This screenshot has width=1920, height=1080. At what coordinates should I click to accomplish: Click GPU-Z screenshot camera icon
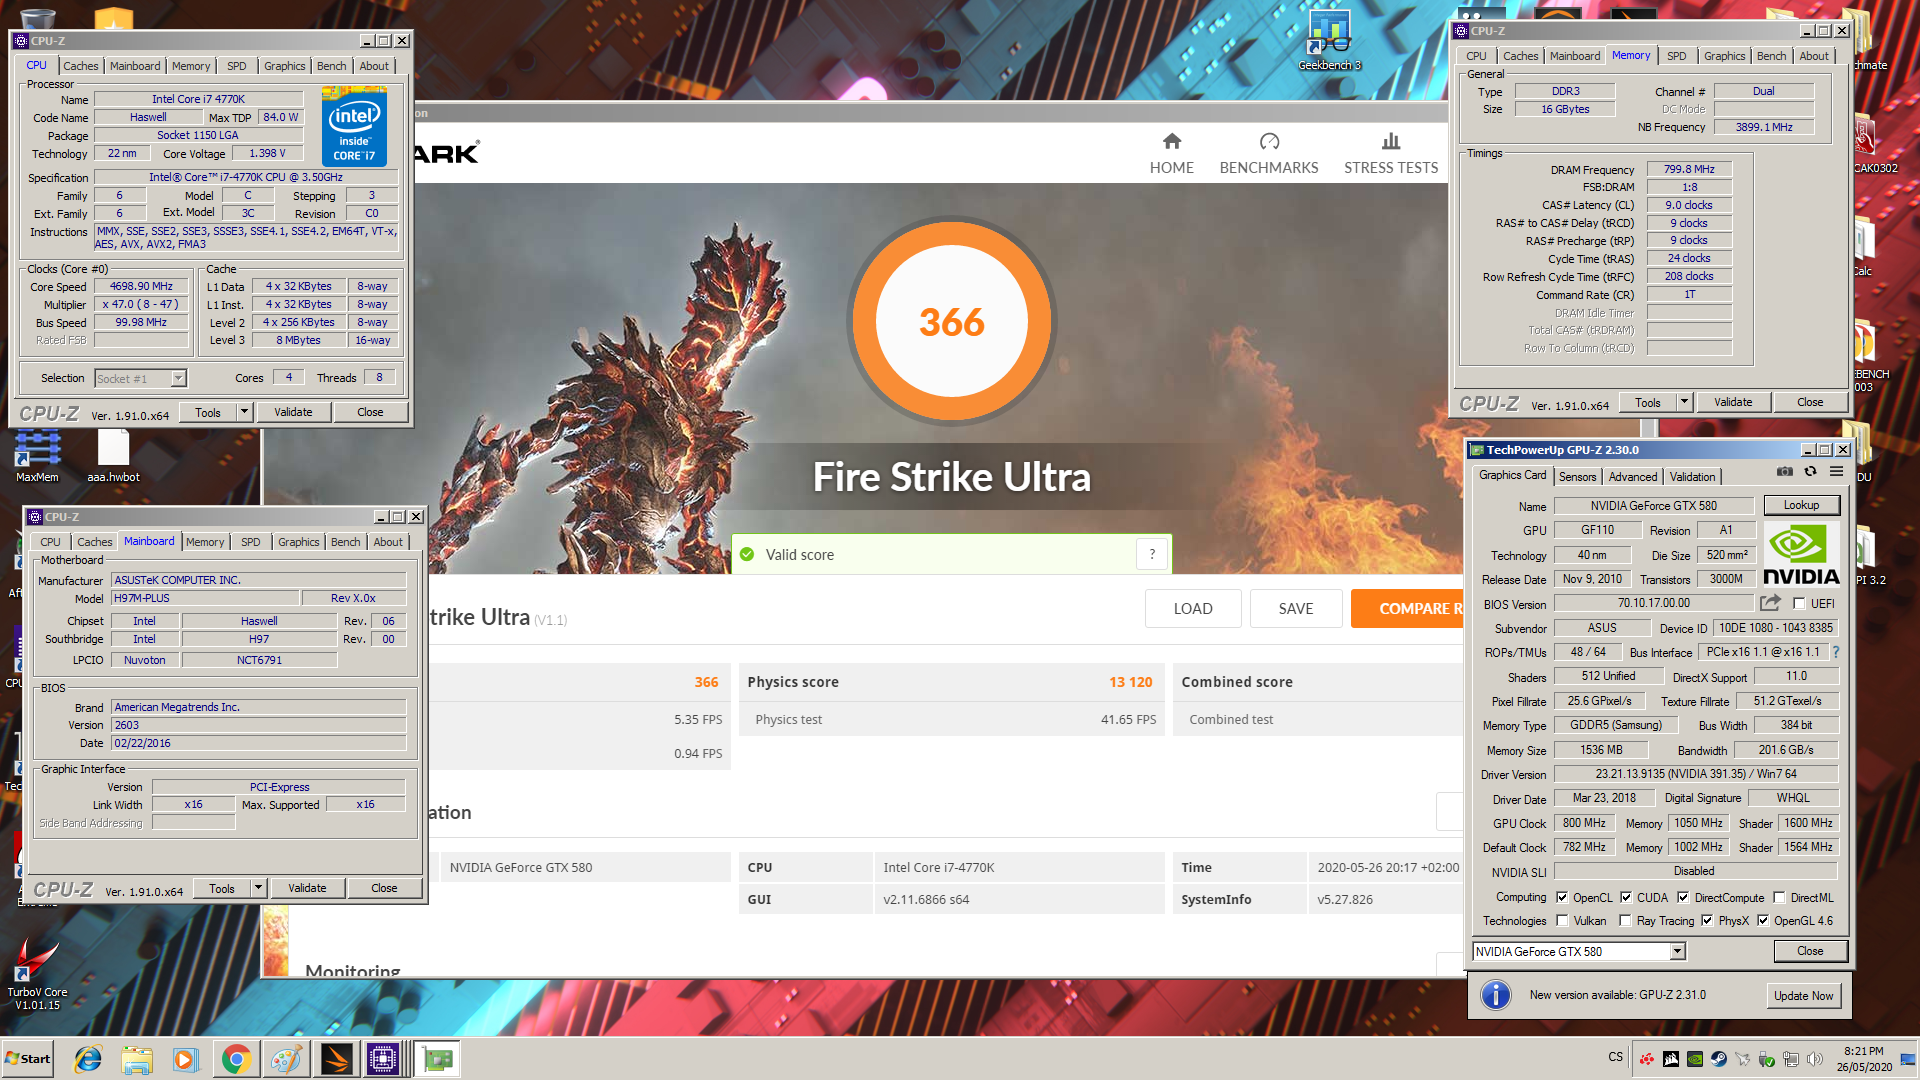click(x=1784, y=472)
